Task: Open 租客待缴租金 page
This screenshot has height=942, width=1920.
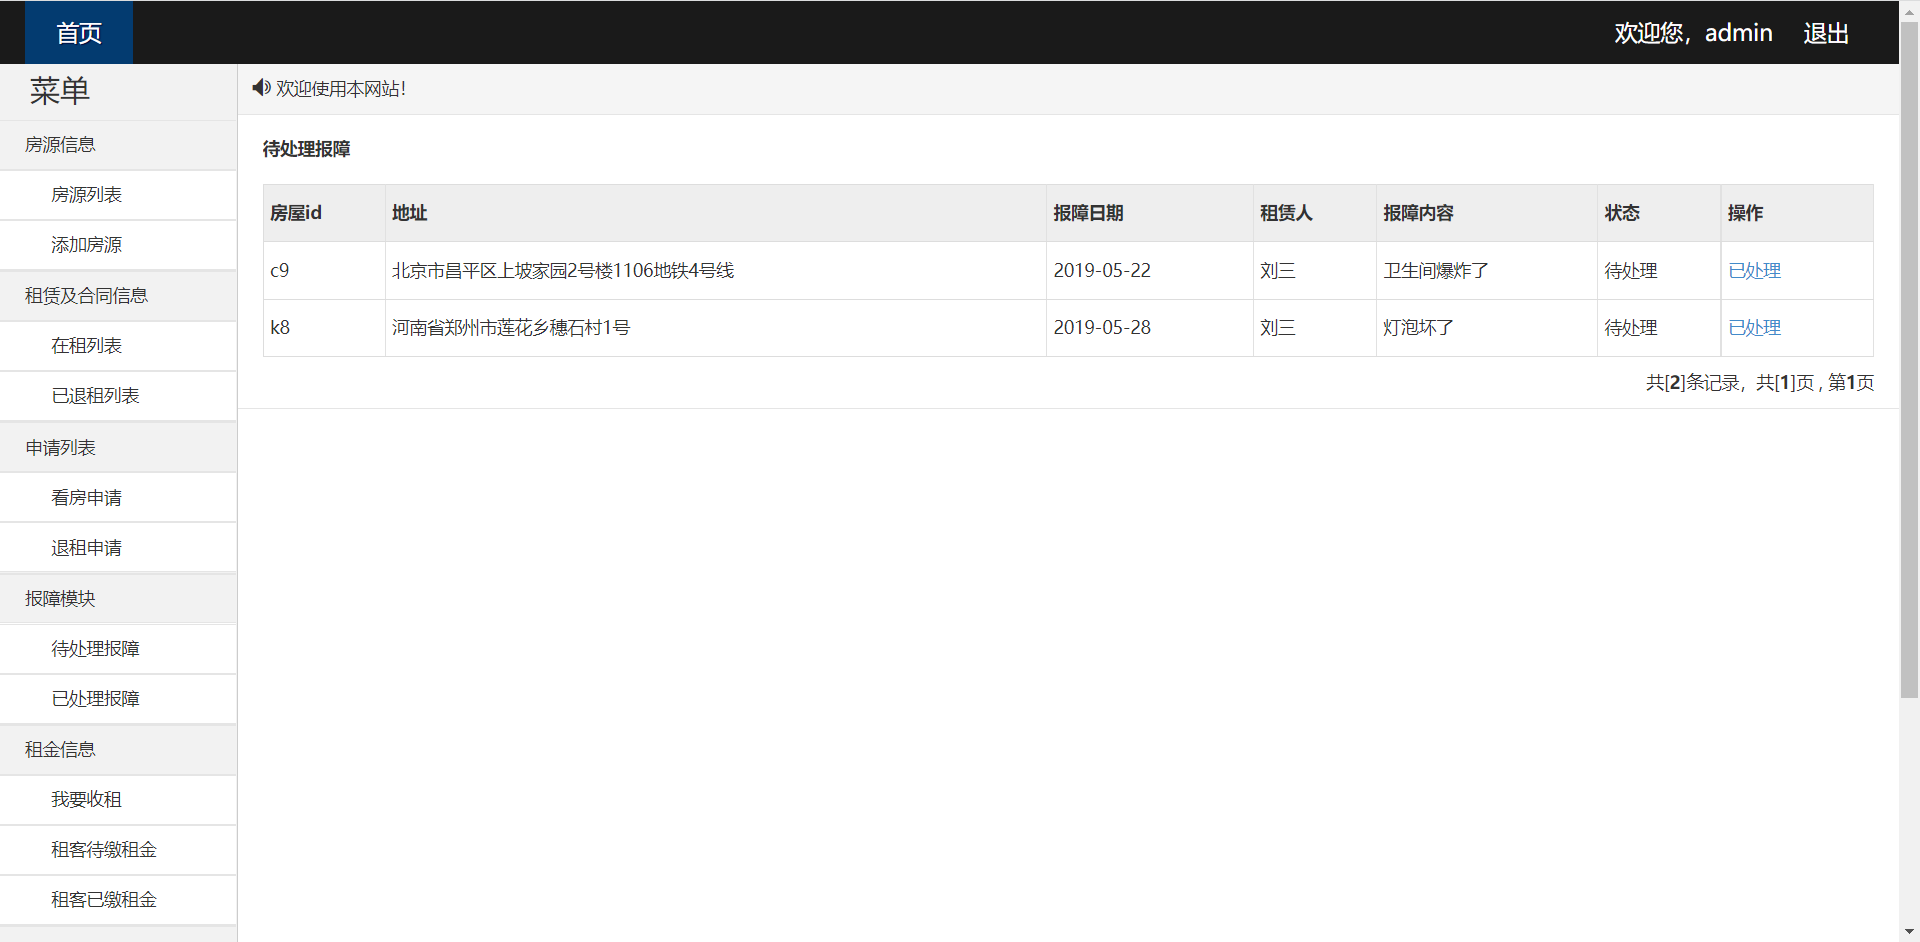Action: [x=104, y=850]
